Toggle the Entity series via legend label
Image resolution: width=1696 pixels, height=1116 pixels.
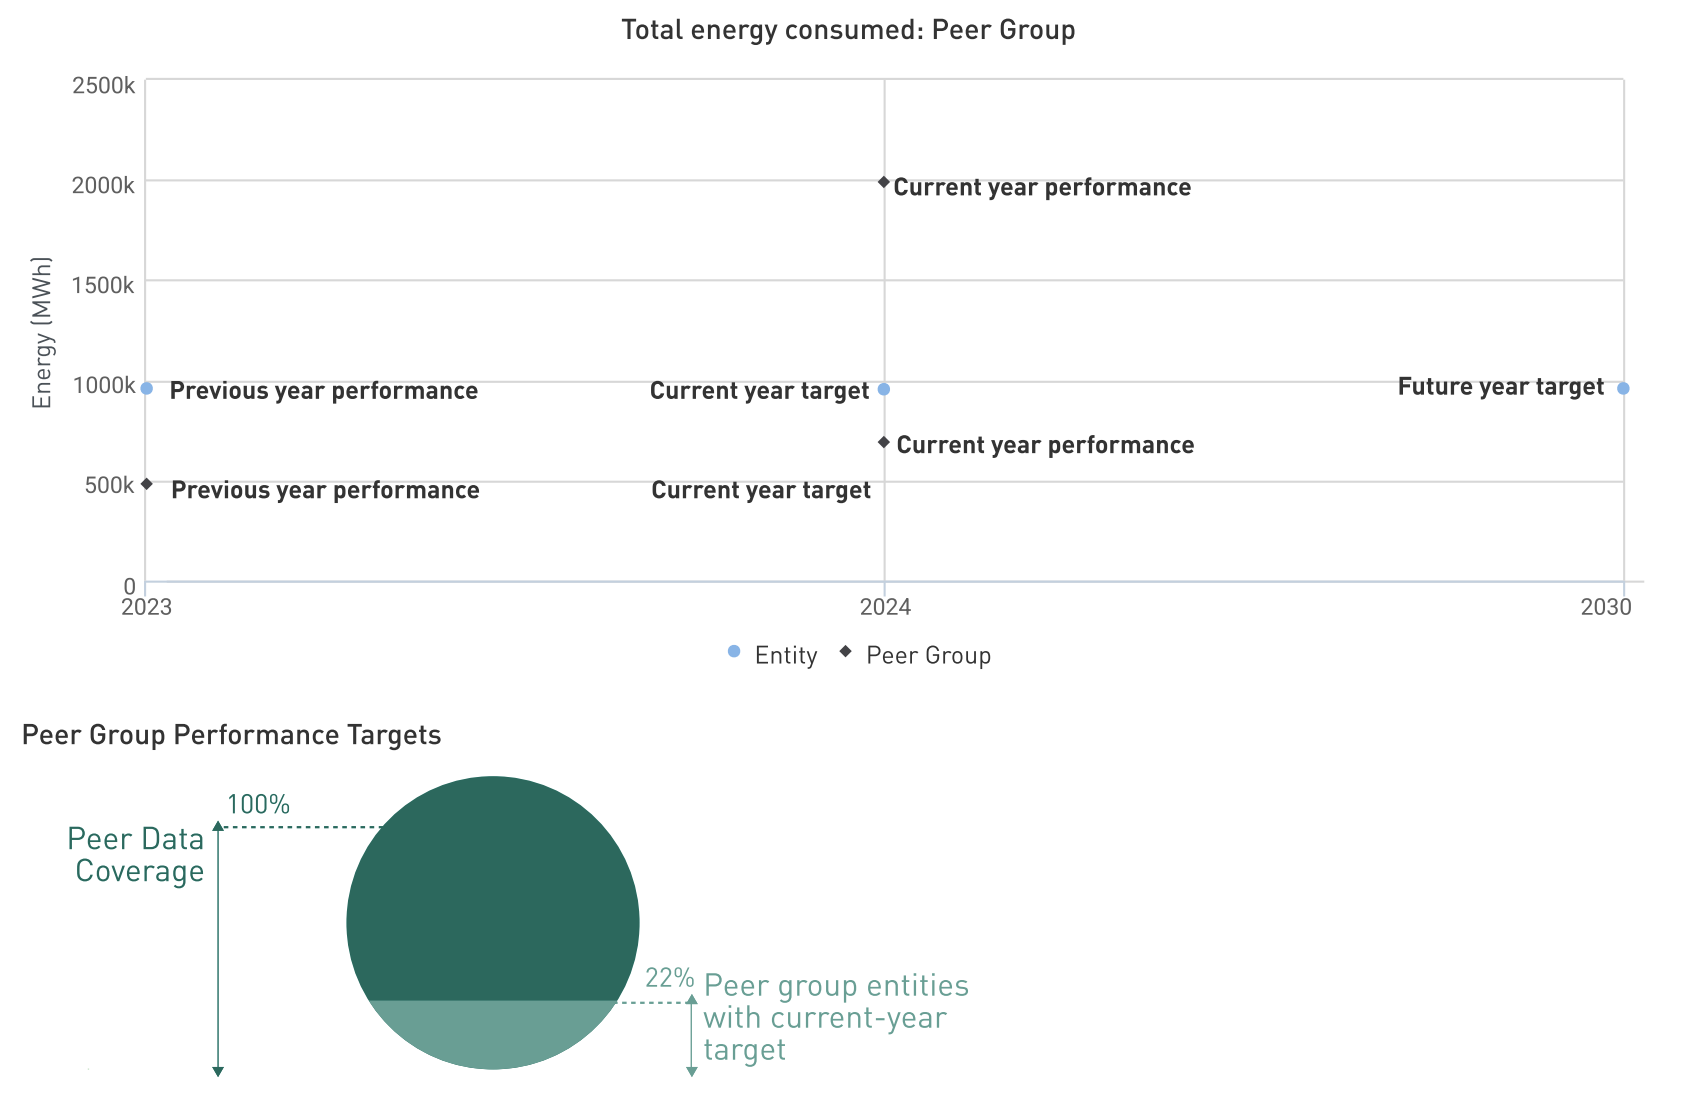pyautogui.click(x=785, y=656)
